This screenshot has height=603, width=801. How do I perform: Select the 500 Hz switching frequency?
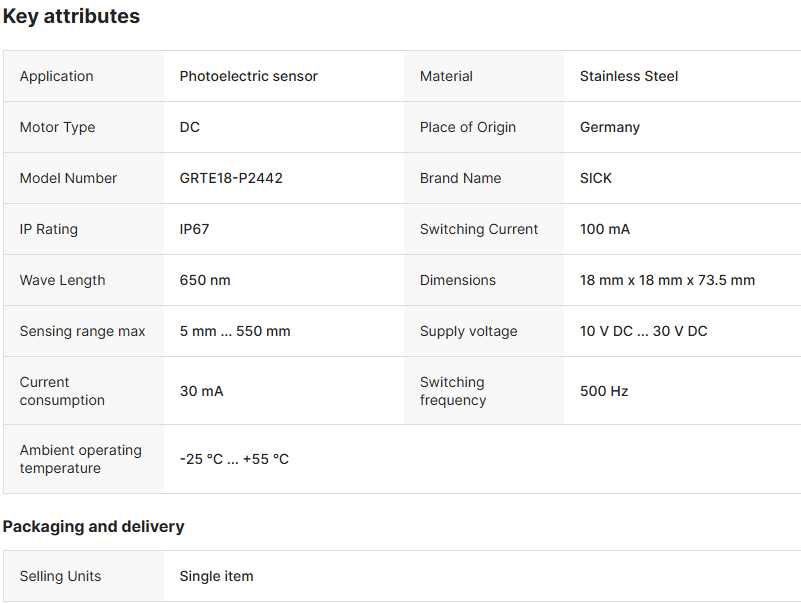pos(604,391)
